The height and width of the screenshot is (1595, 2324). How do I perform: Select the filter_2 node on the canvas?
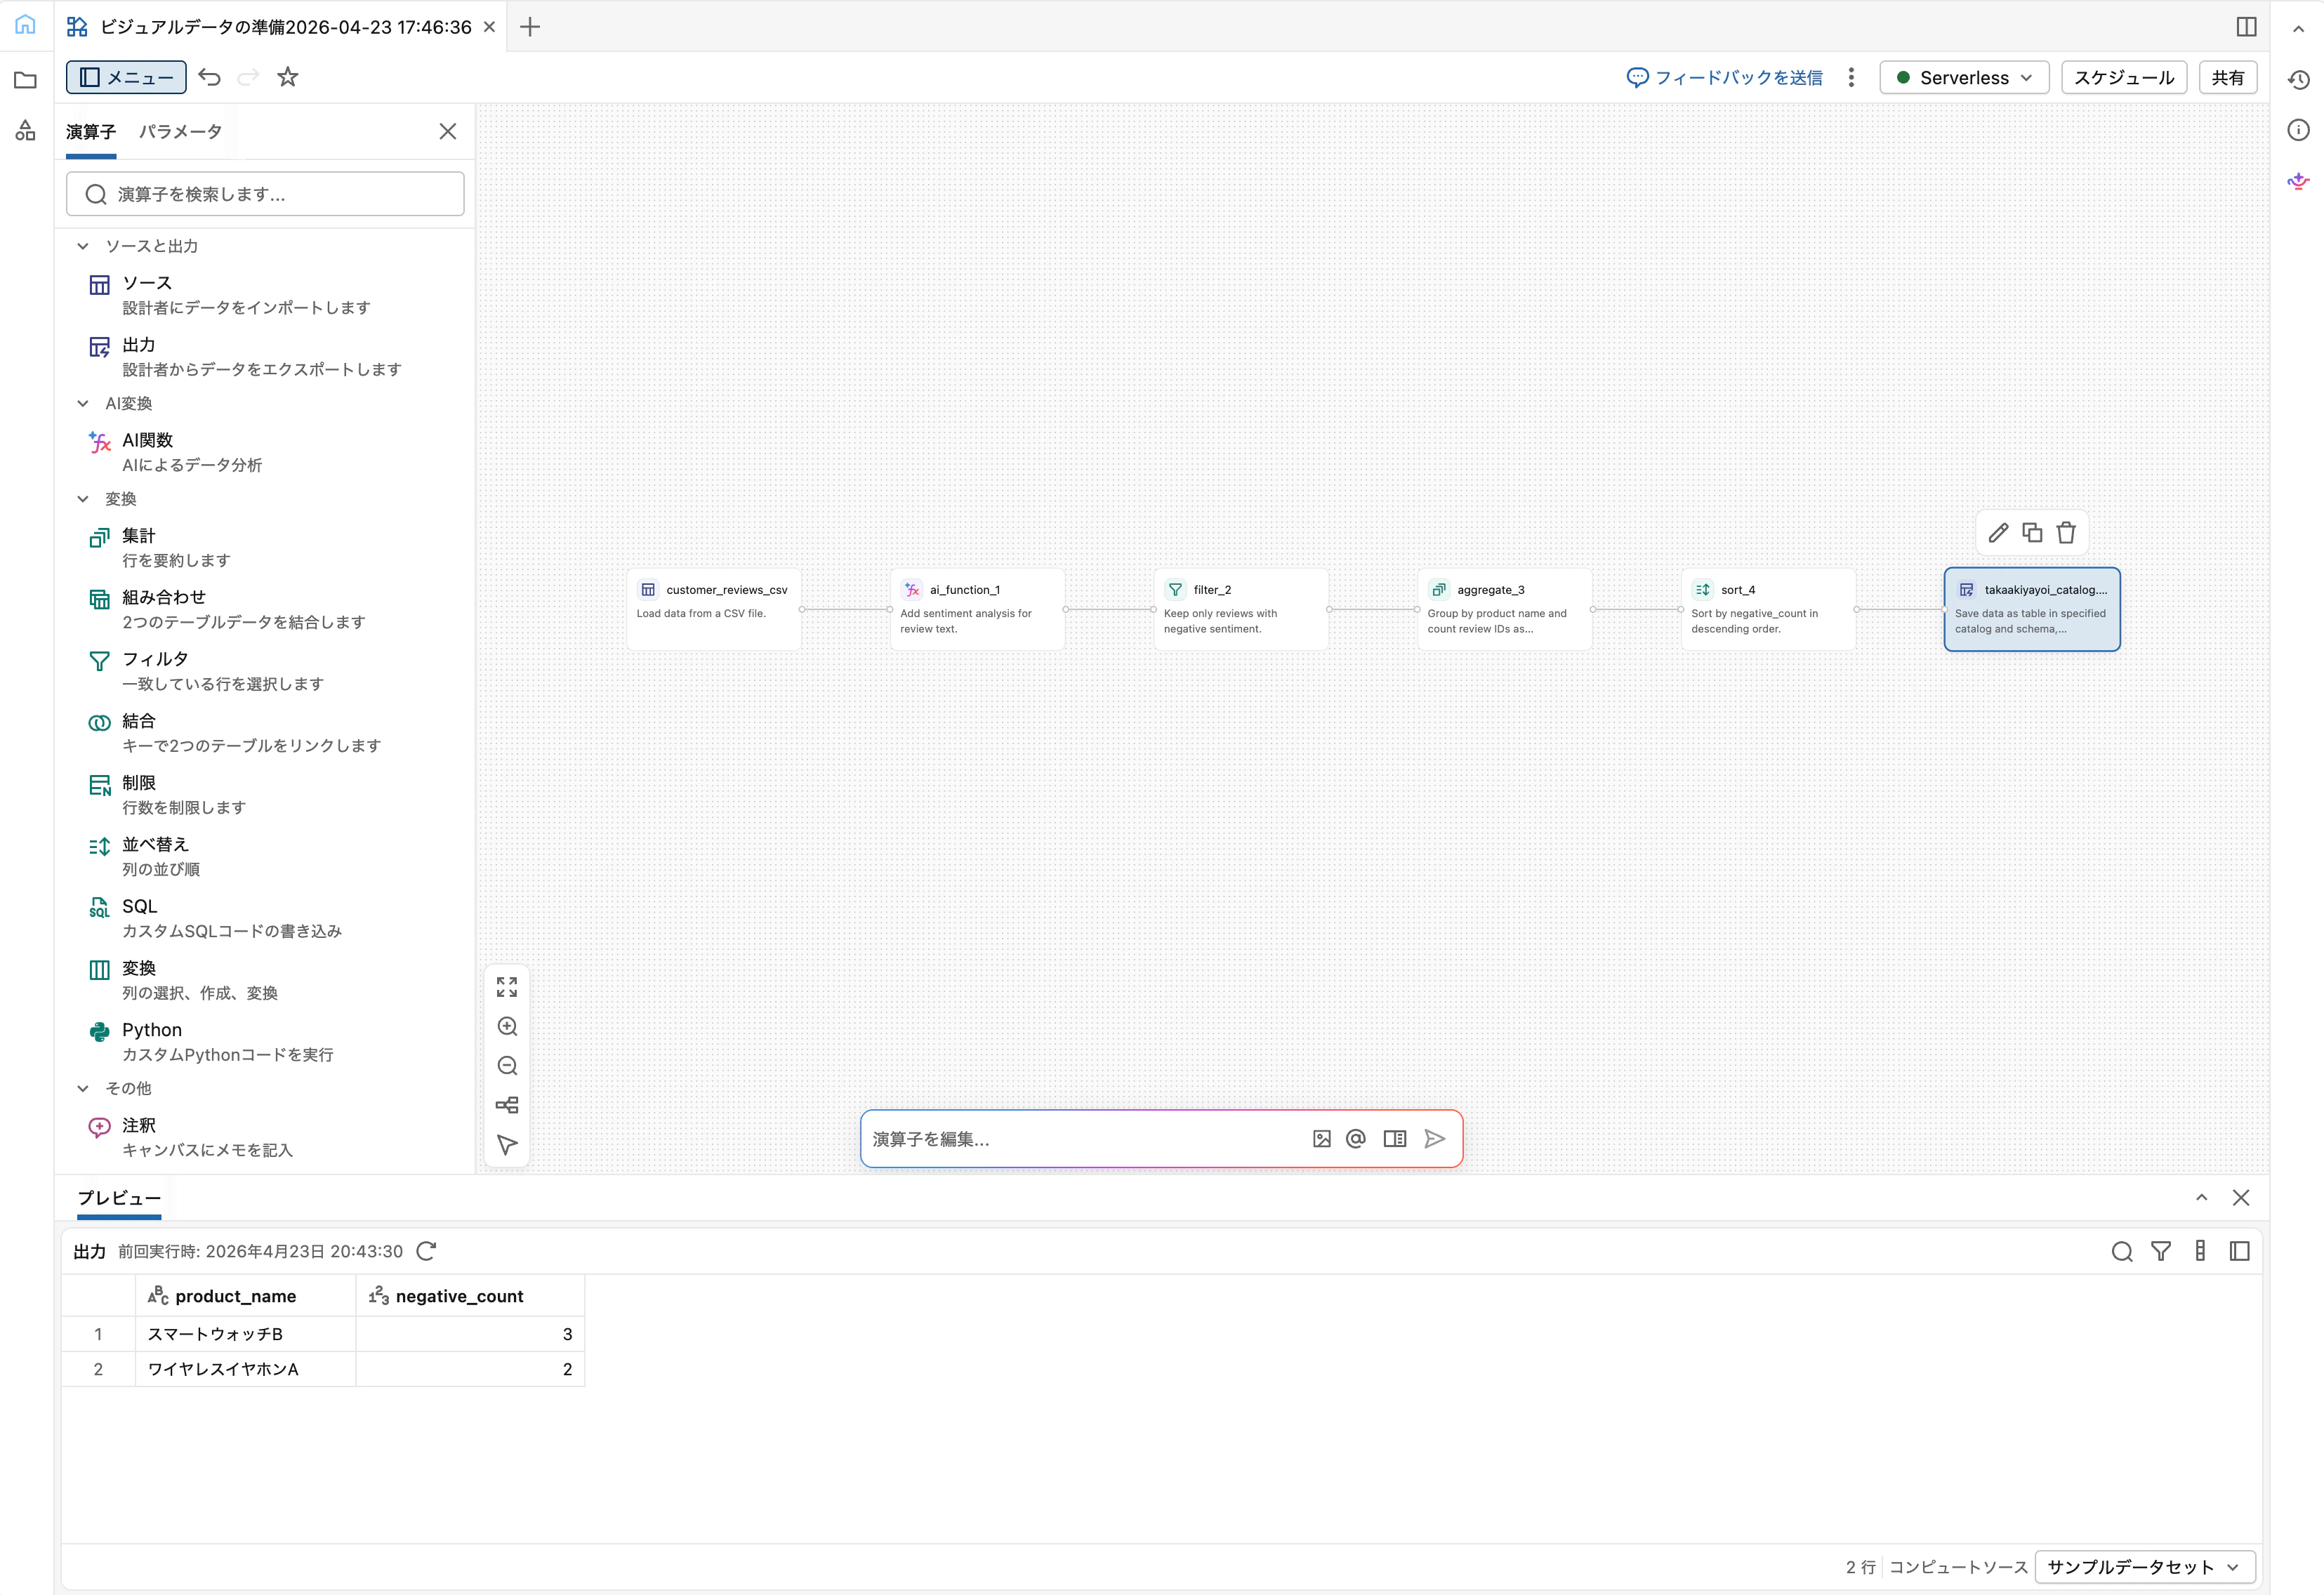[x=1240, y=608]
